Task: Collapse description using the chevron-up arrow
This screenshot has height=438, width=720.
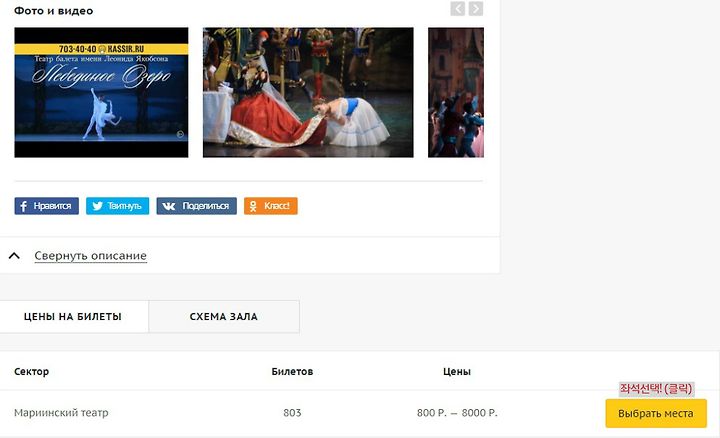Action: pyautogui.click(x=14, y=256)
